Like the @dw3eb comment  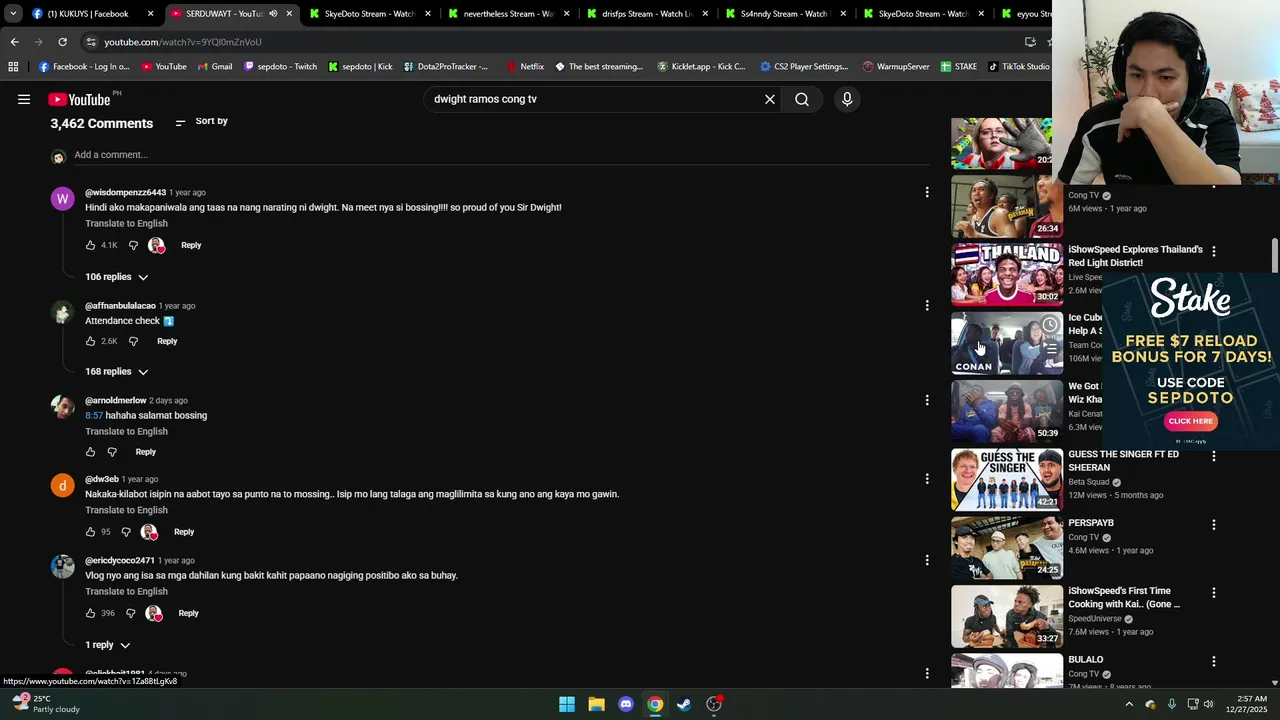coord(91,532)
